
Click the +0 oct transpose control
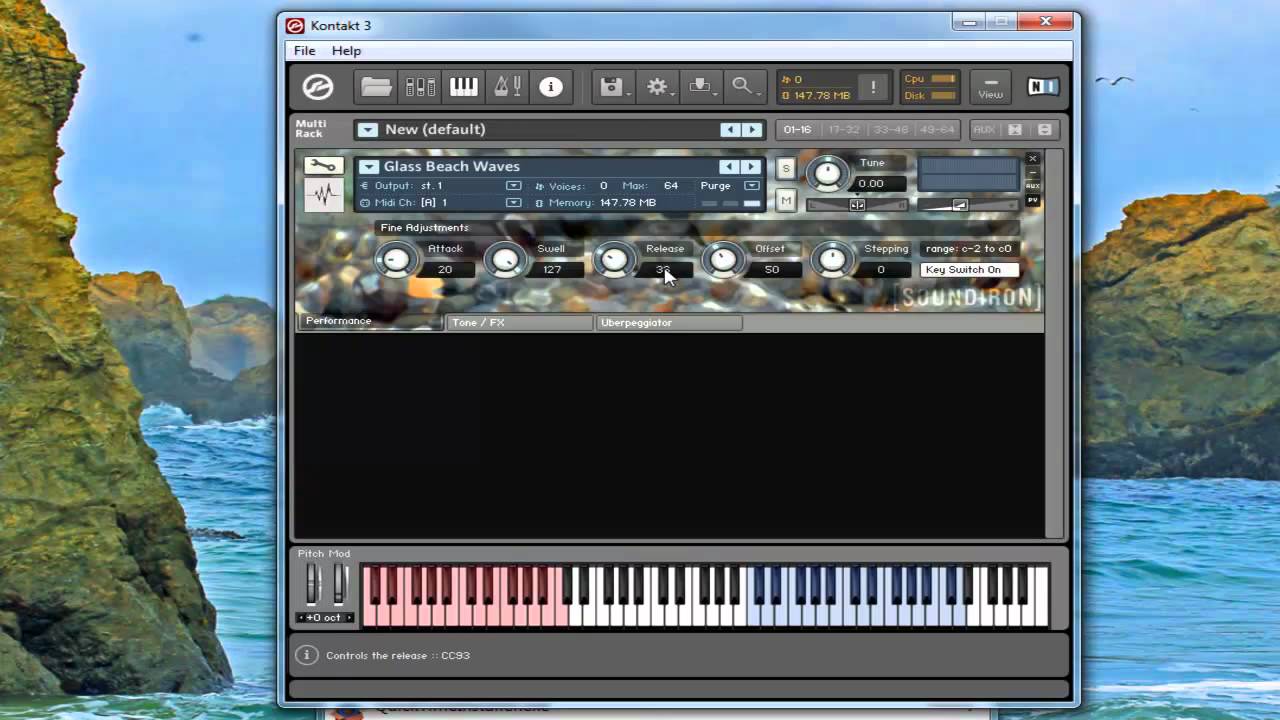click(x=323, y=617)
